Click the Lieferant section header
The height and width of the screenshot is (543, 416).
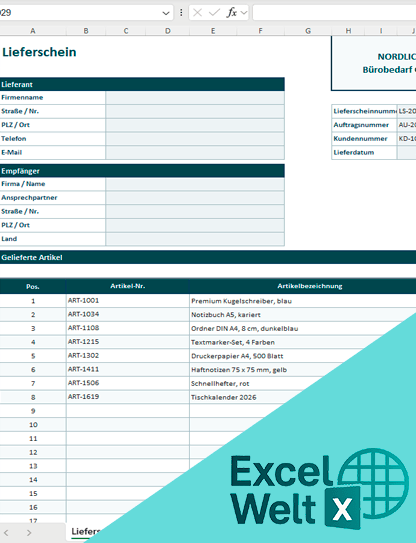(142, 84)
